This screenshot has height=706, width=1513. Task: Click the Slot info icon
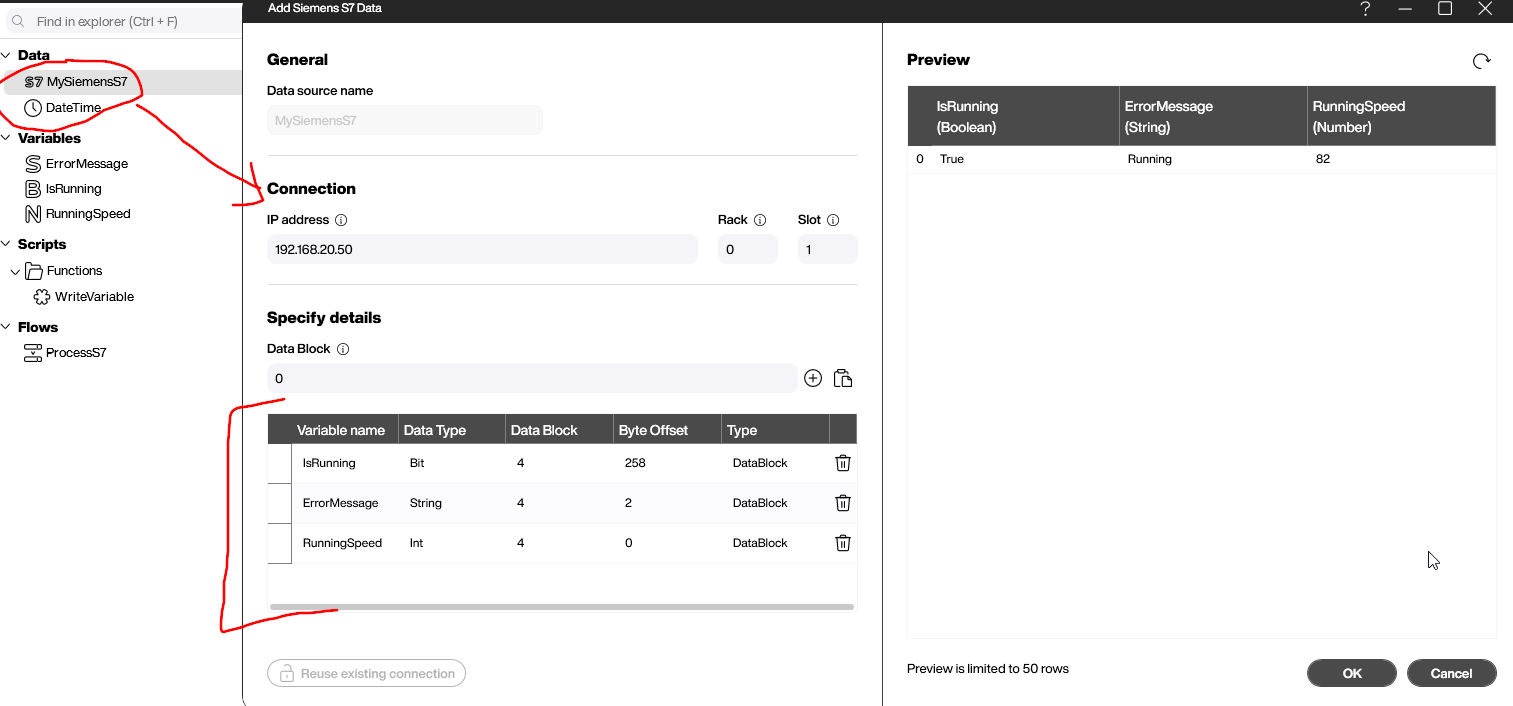(x=833, y=220)
